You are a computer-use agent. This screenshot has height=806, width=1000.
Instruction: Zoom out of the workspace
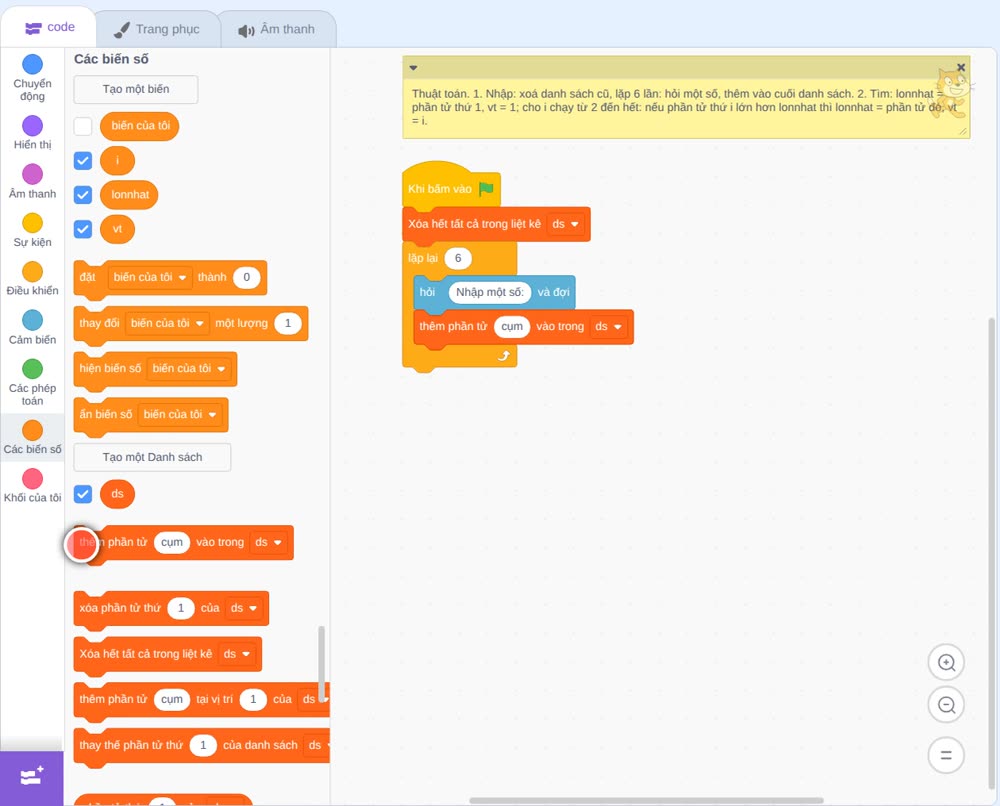(x=946, y=705)
